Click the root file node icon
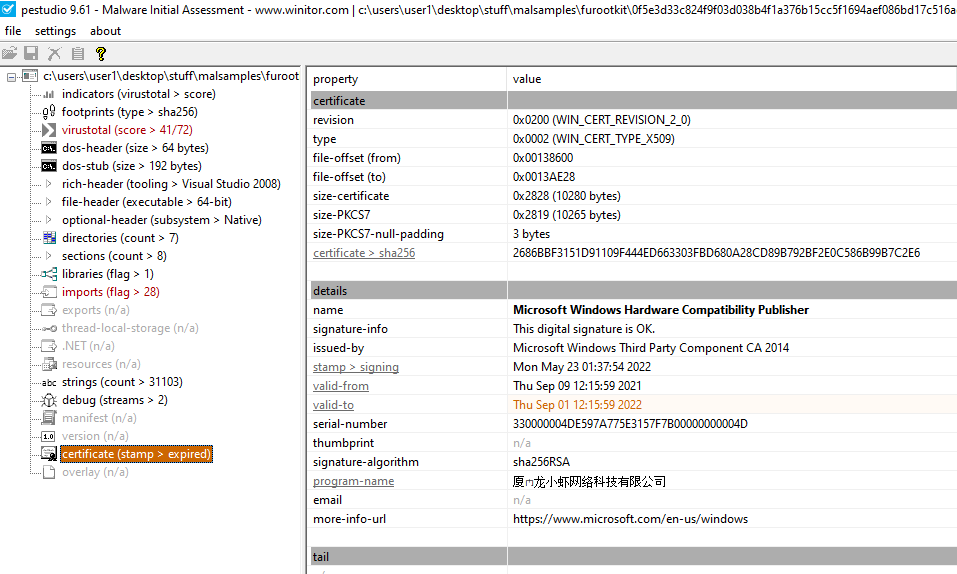The image size is (957, 574). [30, 76]
